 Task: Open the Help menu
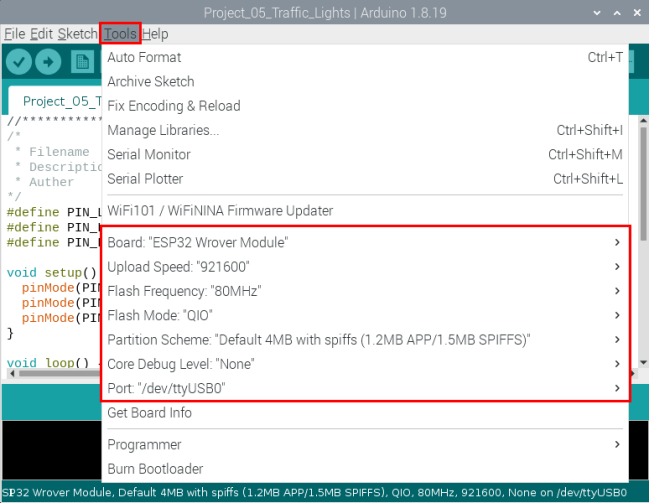pyautogui.click(x=155, y=34)
